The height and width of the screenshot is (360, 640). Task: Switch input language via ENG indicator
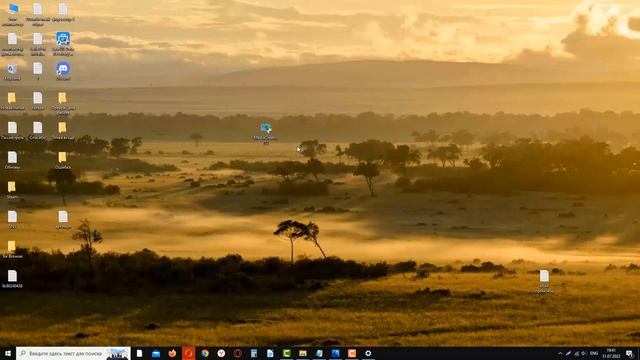(594, 353)
